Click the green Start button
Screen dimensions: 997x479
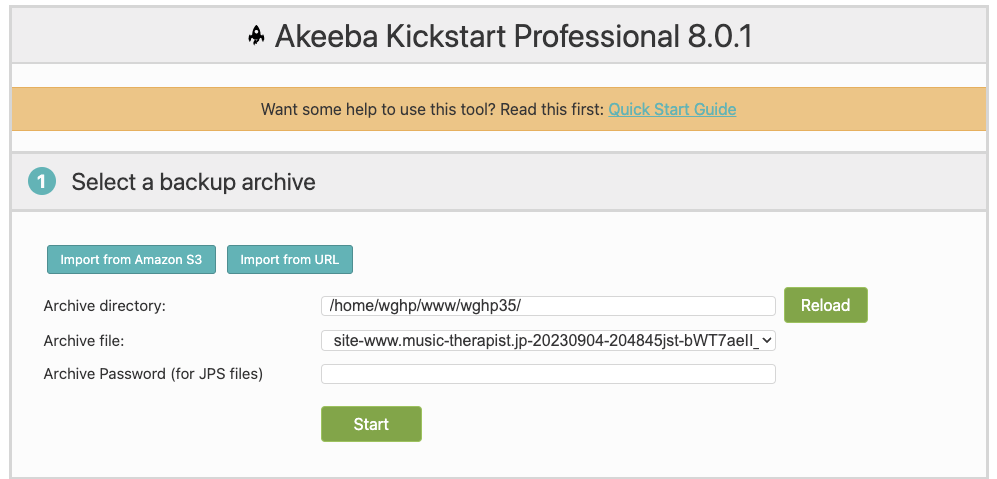pyautogui.click(x=371, y=424)
